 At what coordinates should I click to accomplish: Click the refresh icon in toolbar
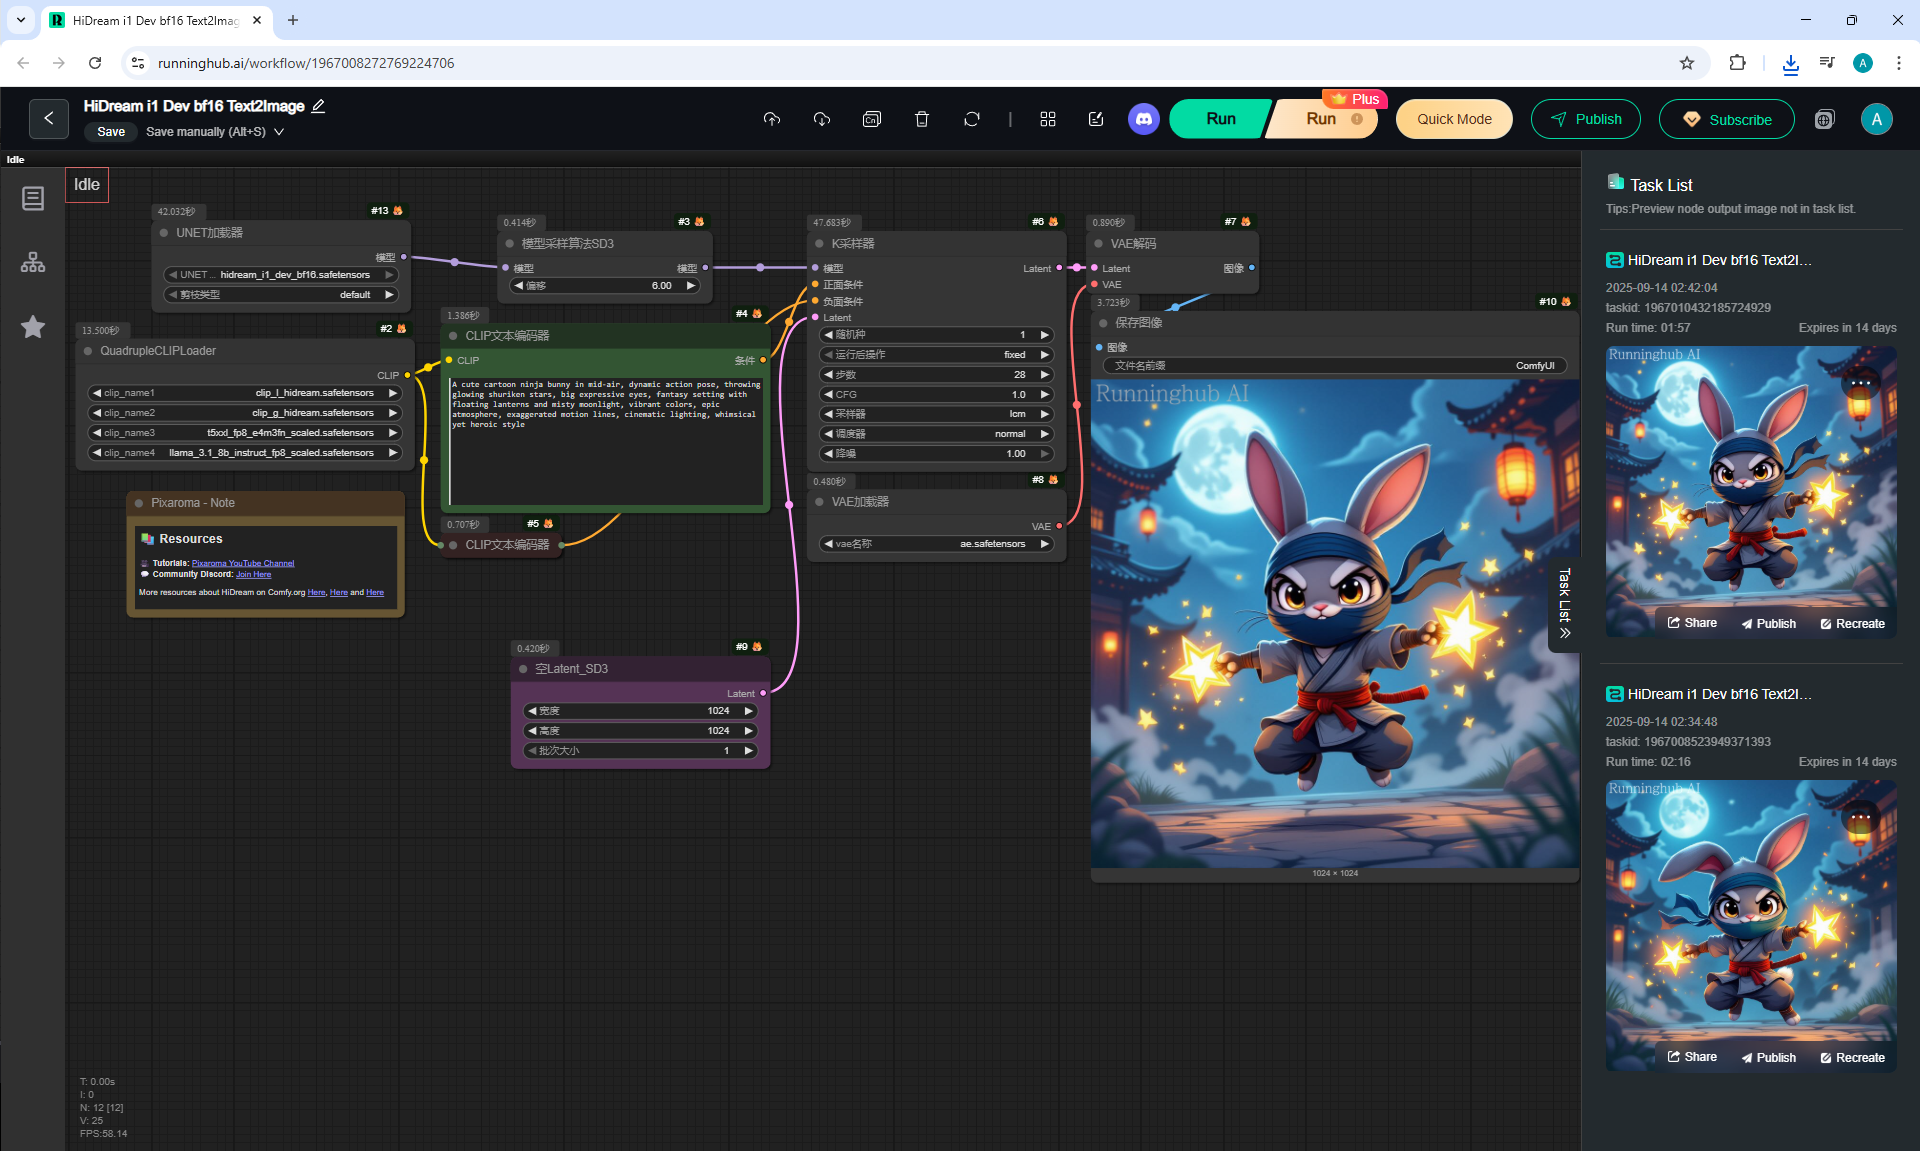[x=971, y=119]
